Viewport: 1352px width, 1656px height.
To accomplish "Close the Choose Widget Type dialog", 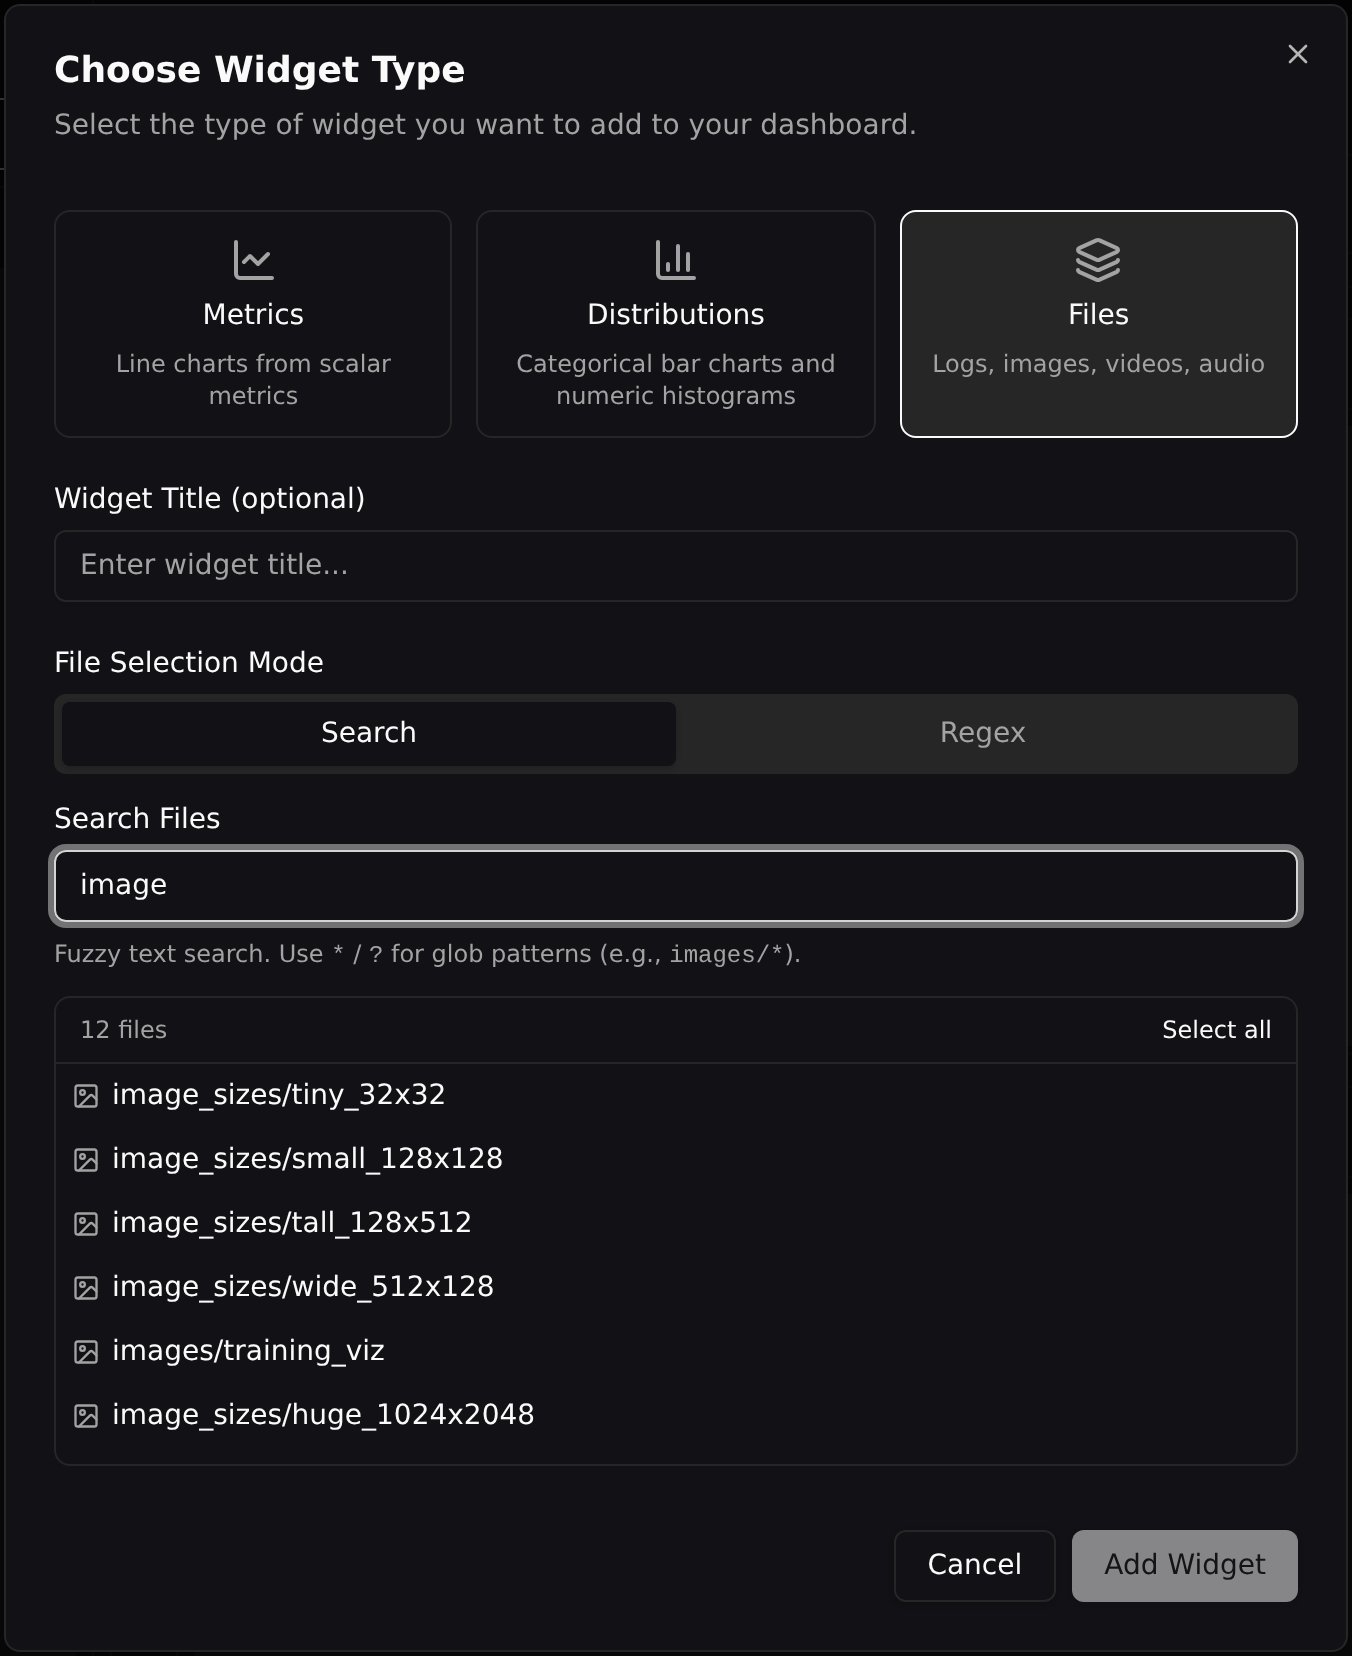I will [1298, 54].
